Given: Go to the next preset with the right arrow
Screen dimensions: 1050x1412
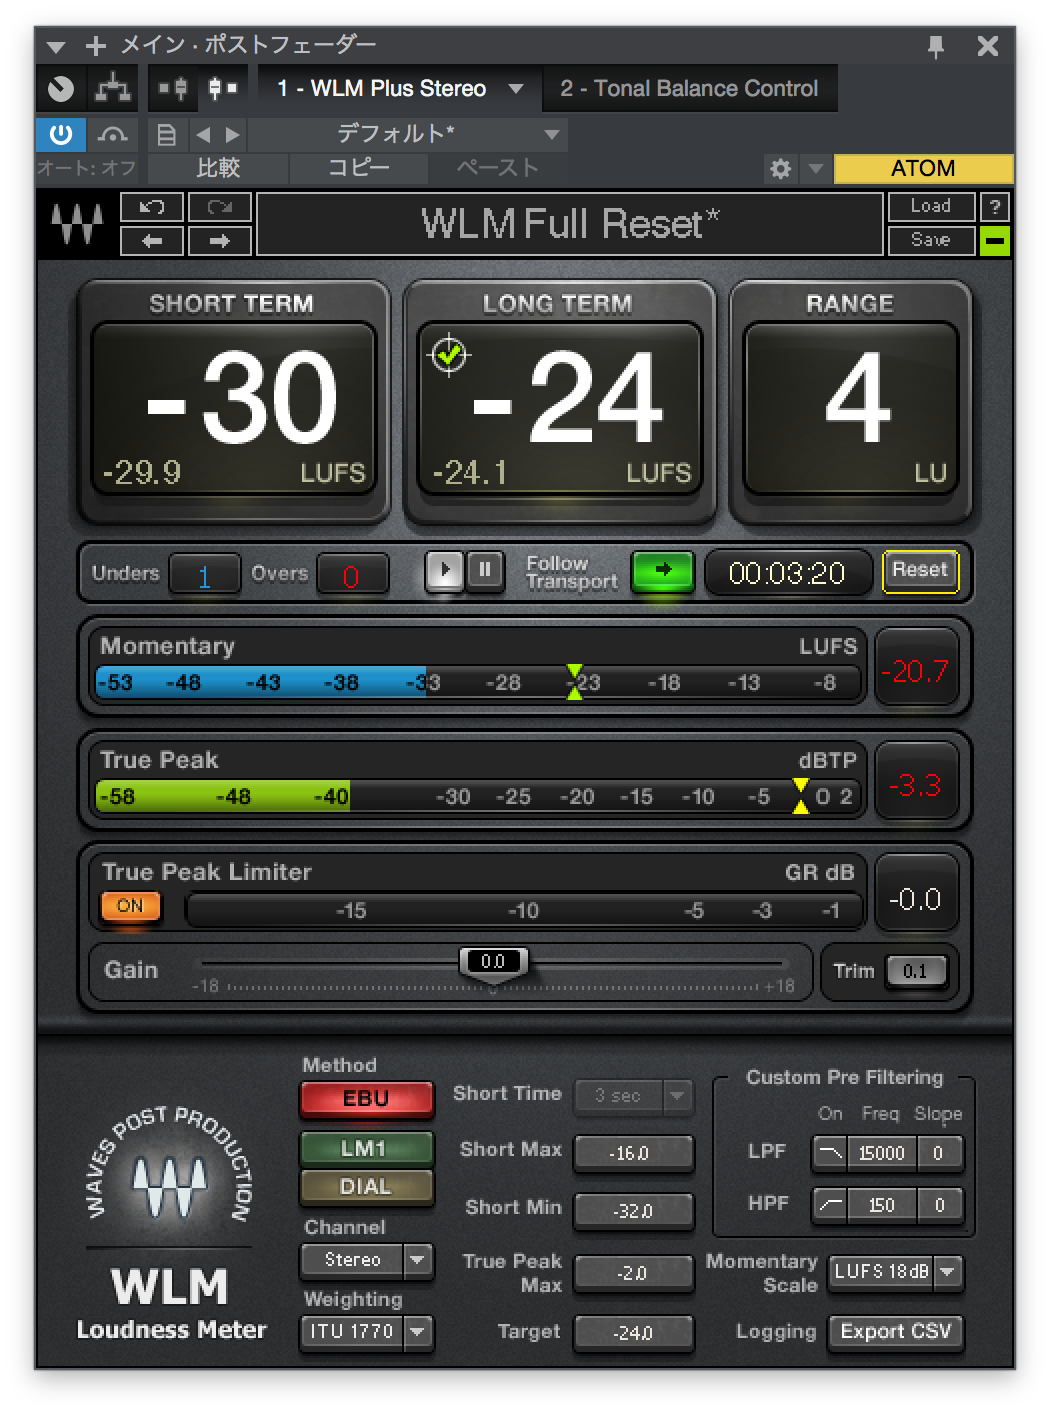Looking at the screenshot, I should click(x=233, y=134).
